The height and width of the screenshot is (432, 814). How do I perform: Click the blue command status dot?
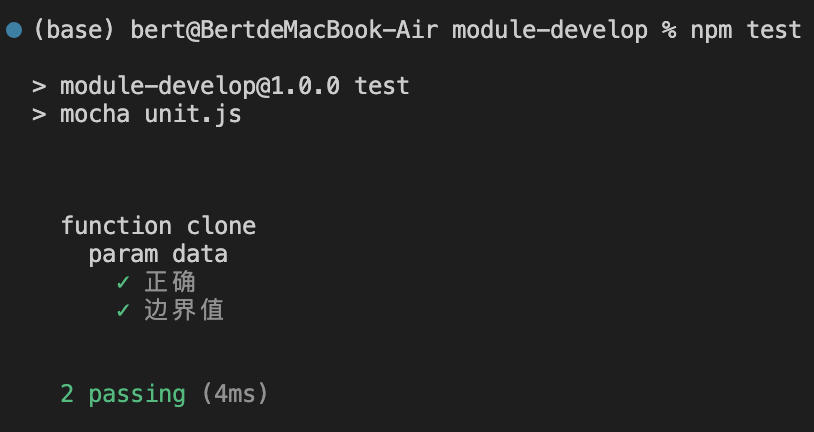[14, 31]
